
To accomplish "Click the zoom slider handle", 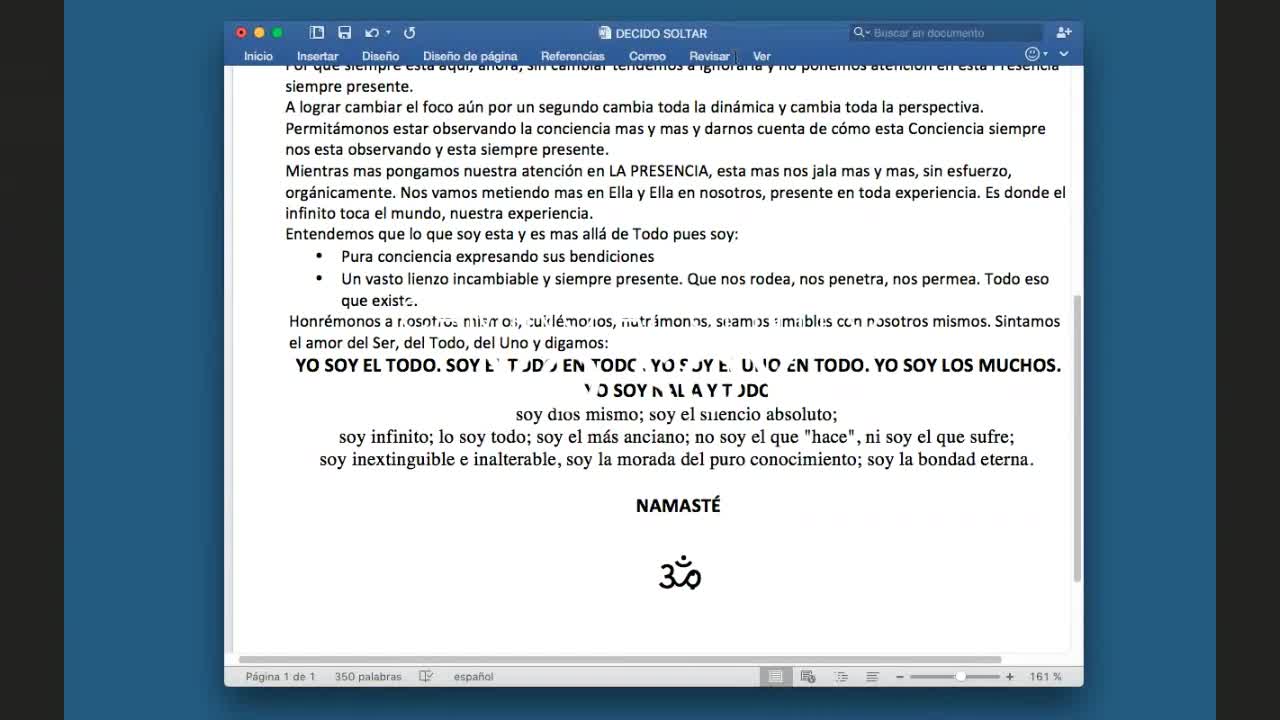I will click(960, 677).
